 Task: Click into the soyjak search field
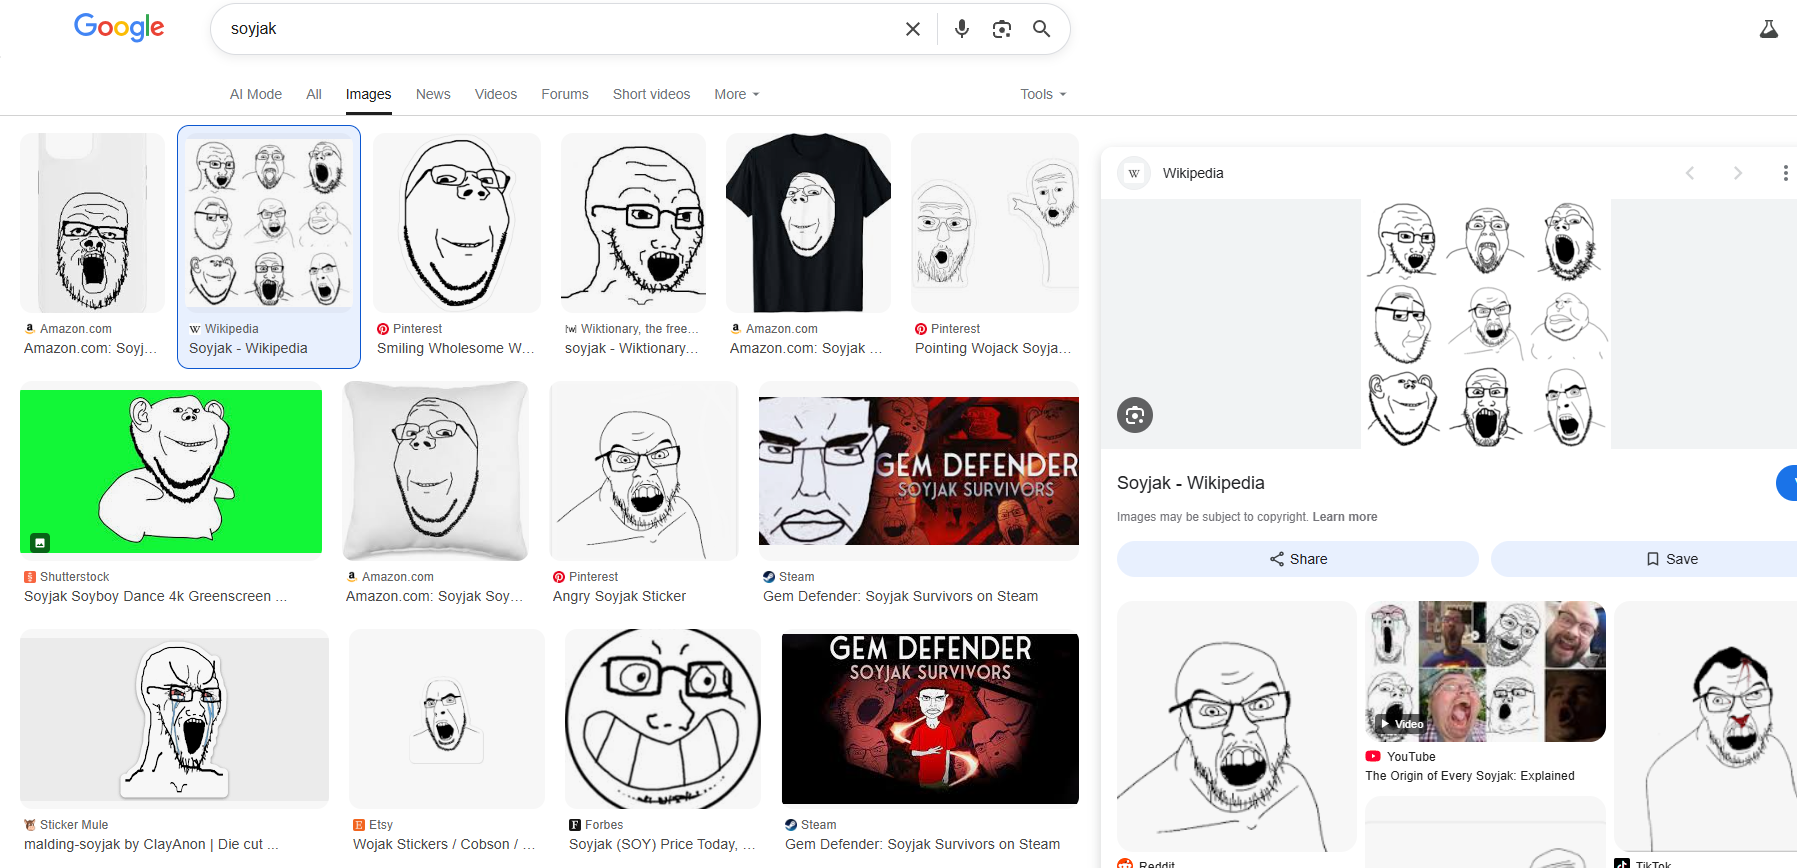560,29
